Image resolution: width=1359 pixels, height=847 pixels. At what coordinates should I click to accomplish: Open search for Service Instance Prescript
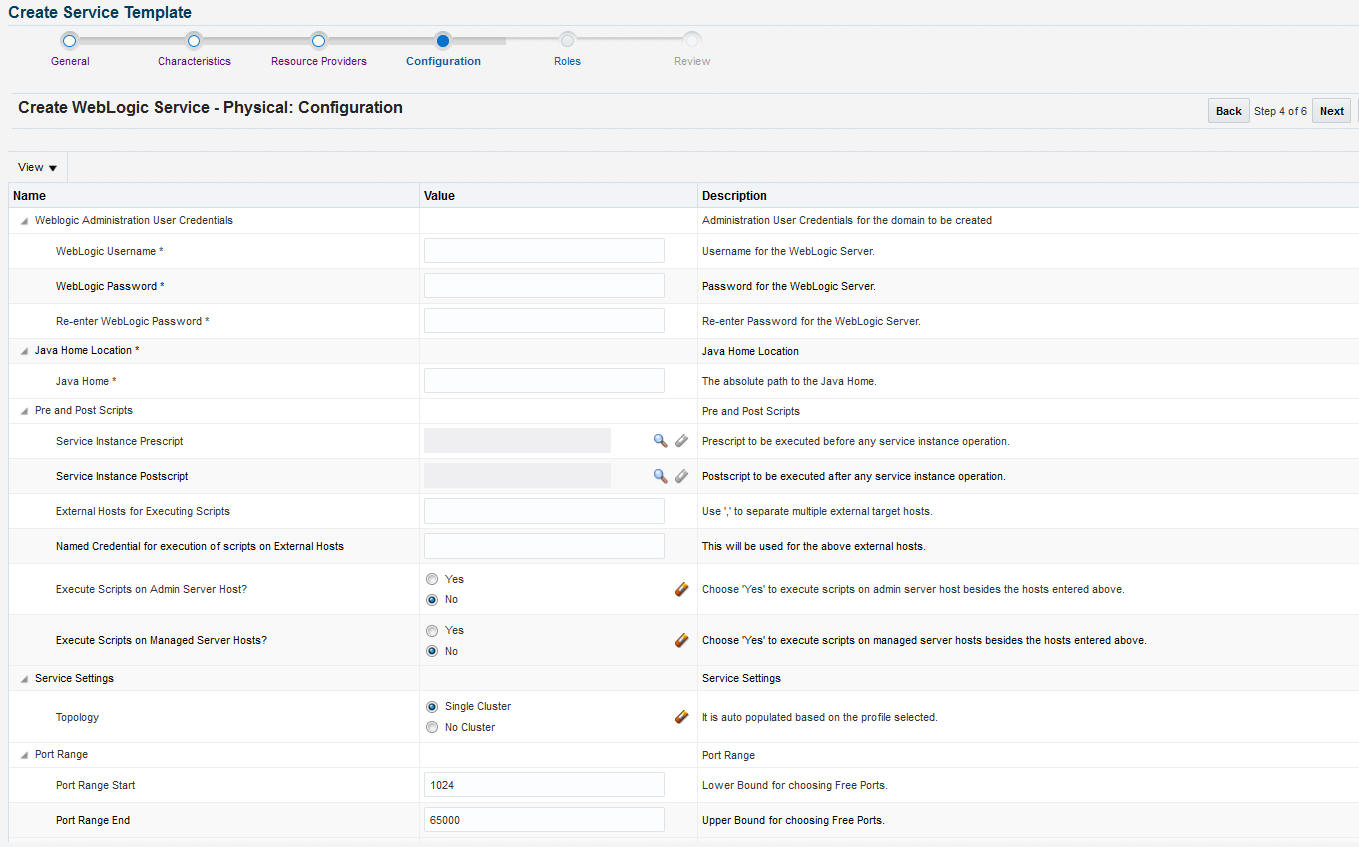click(x=660, y=441)
